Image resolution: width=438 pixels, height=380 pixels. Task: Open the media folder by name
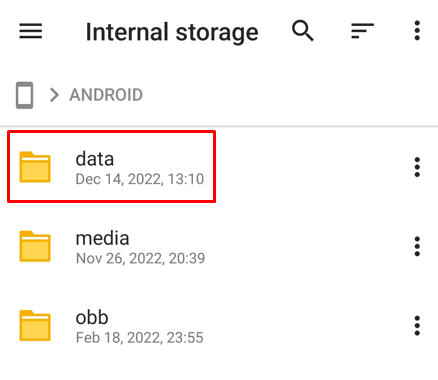pyautogui.click(x=102, y=238)
